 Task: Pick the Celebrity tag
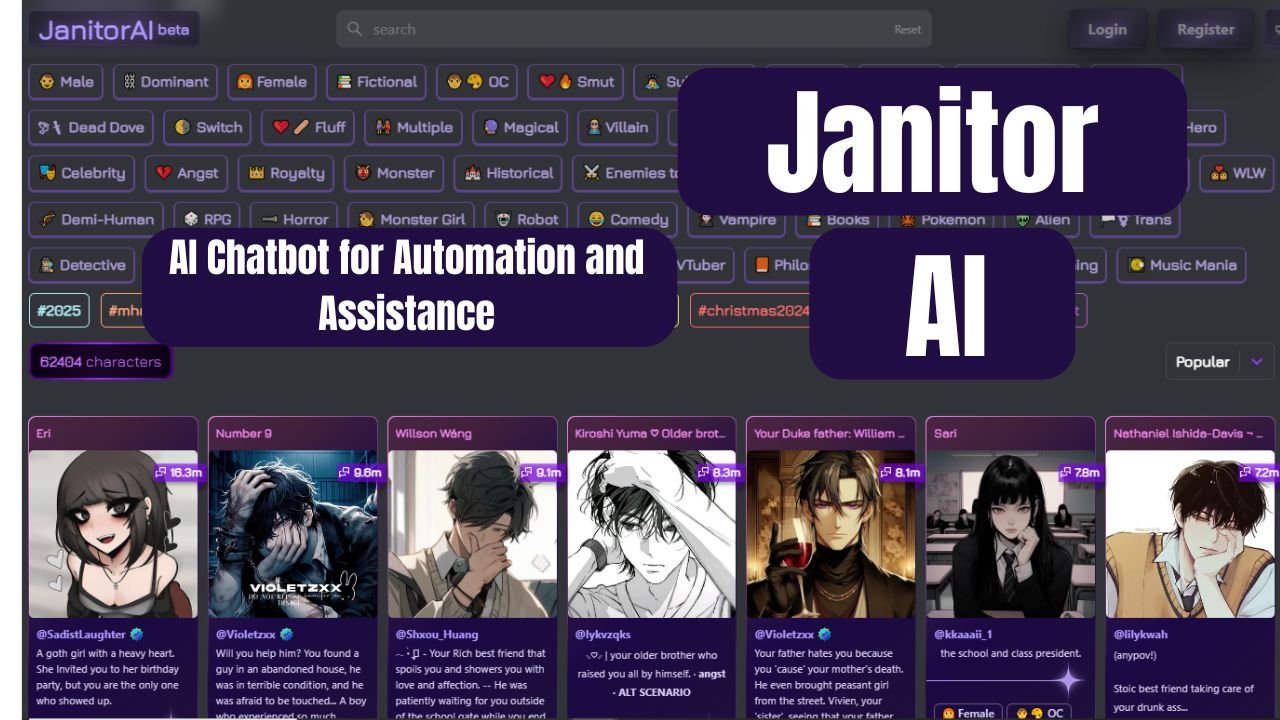[x=82, y=173]
